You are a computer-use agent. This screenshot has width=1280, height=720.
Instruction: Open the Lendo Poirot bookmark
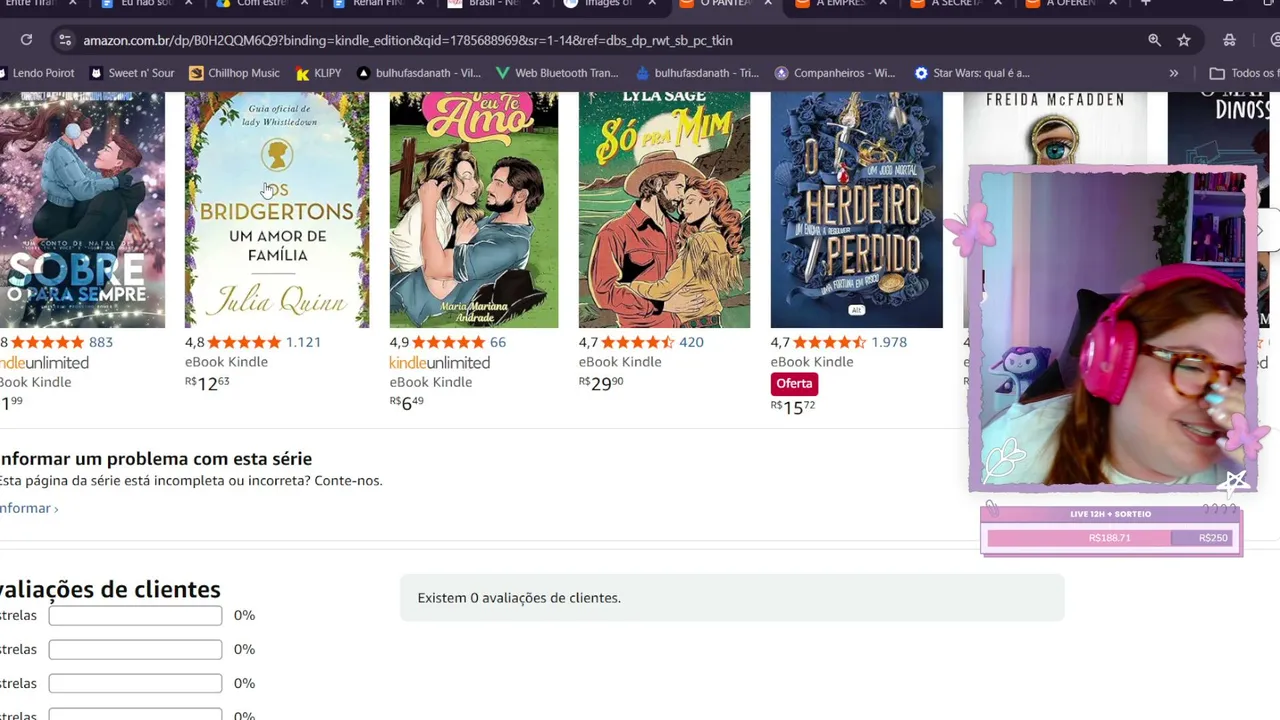click(x=38, y=73)
